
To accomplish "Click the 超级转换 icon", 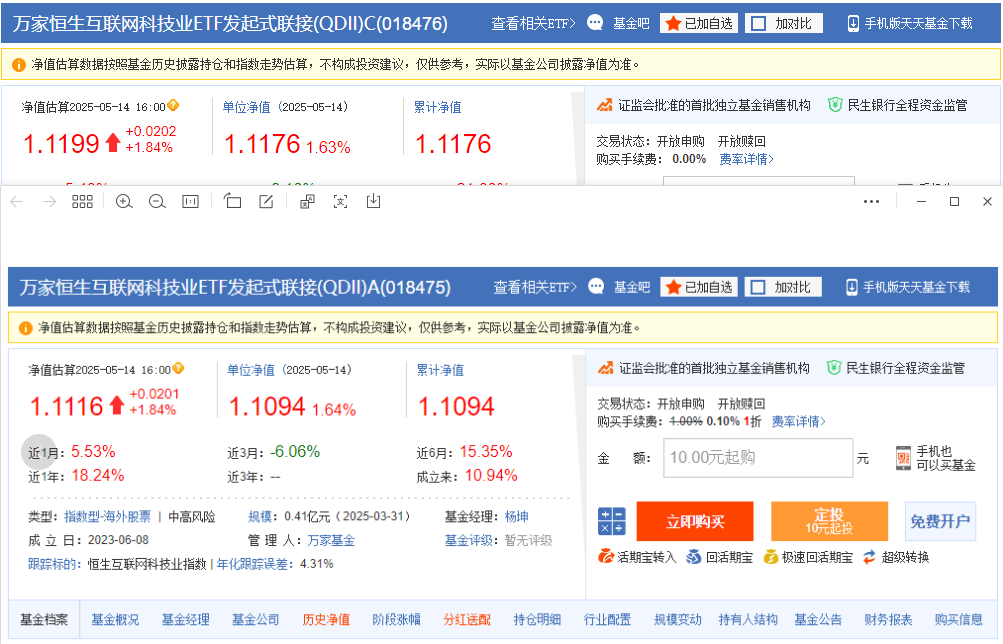I will [x=869, y=556].
